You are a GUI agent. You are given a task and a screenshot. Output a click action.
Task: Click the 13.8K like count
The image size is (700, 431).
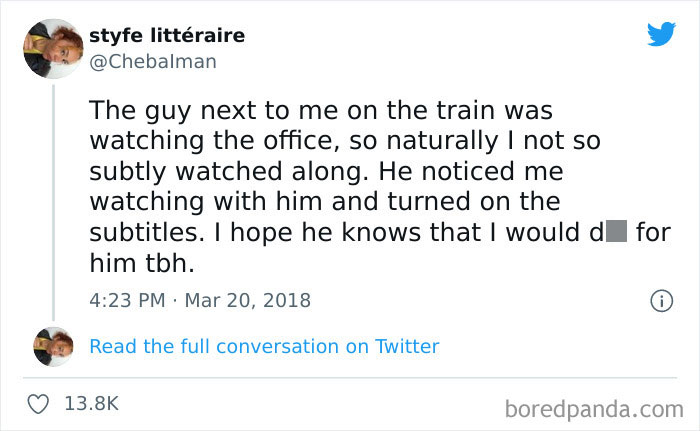coord(91,404)
